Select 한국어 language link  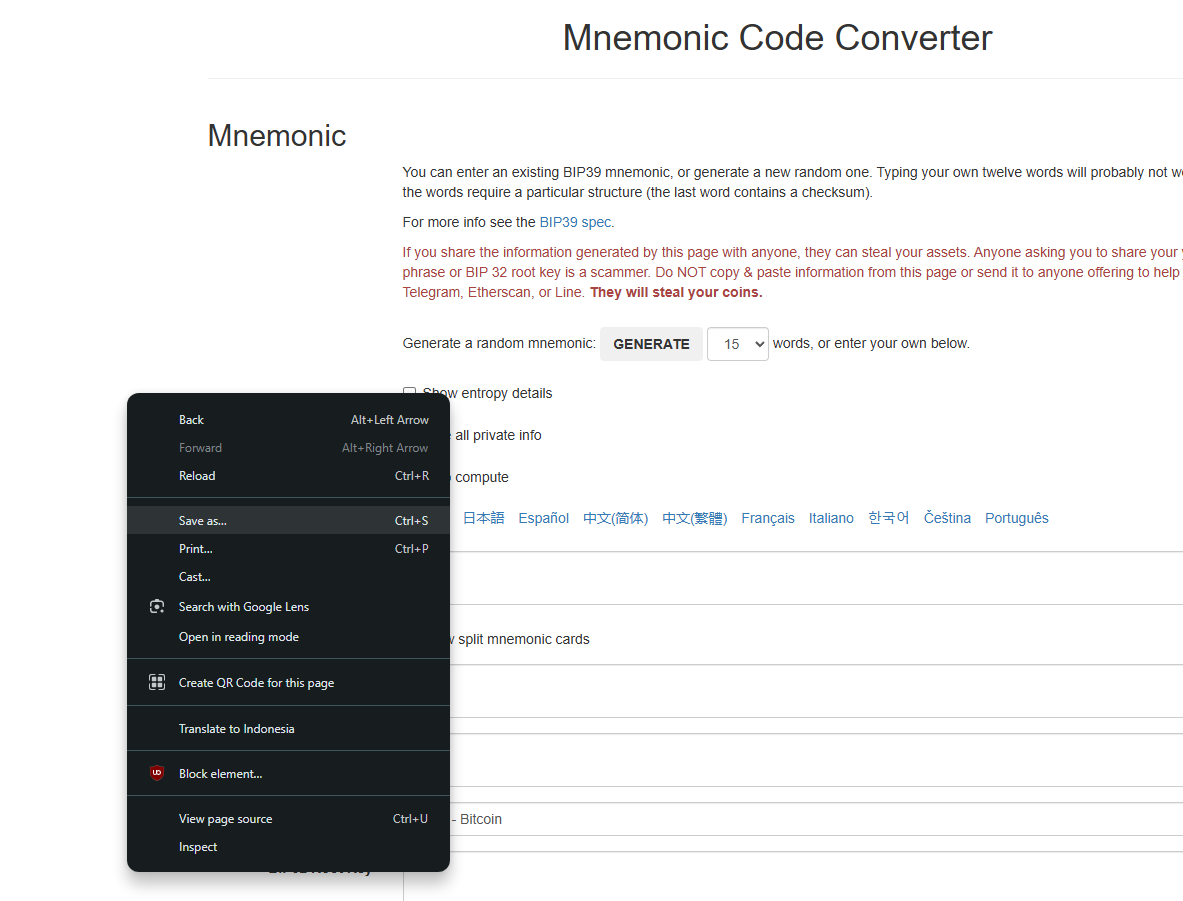click(889, 518)
